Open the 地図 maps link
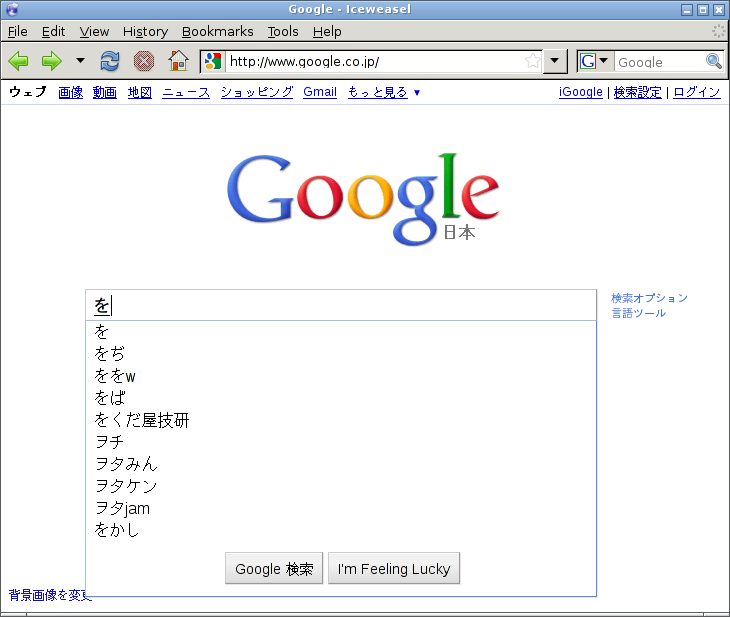730x617 pixels. pyautogui.click(x=140, y=92)
